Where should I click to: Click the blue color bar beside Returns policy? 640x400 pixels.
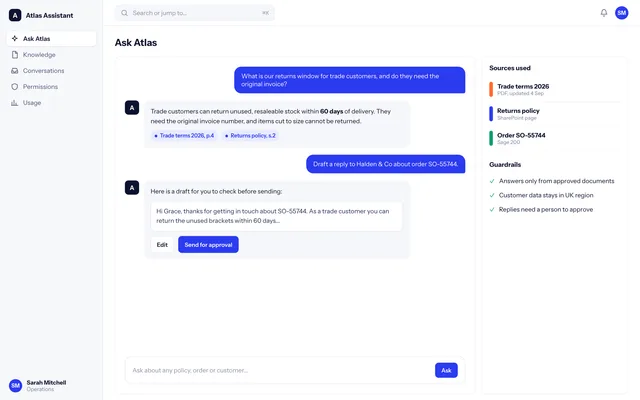point(491,114)
